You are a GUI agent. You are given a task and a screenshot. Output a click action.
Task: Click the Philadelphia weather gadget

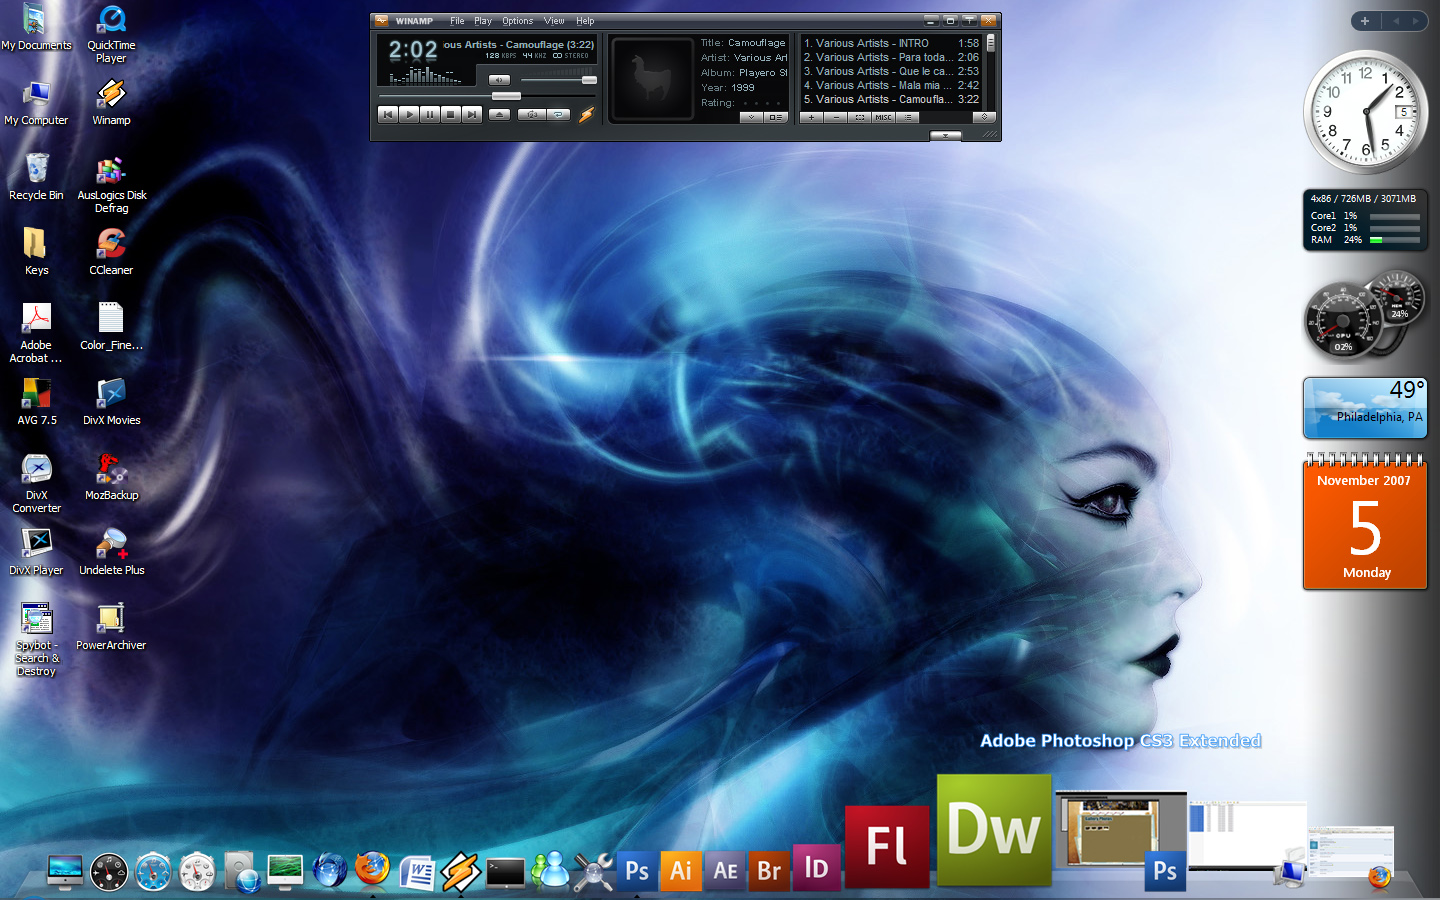pyautogui.click(x=1365, y=408)
